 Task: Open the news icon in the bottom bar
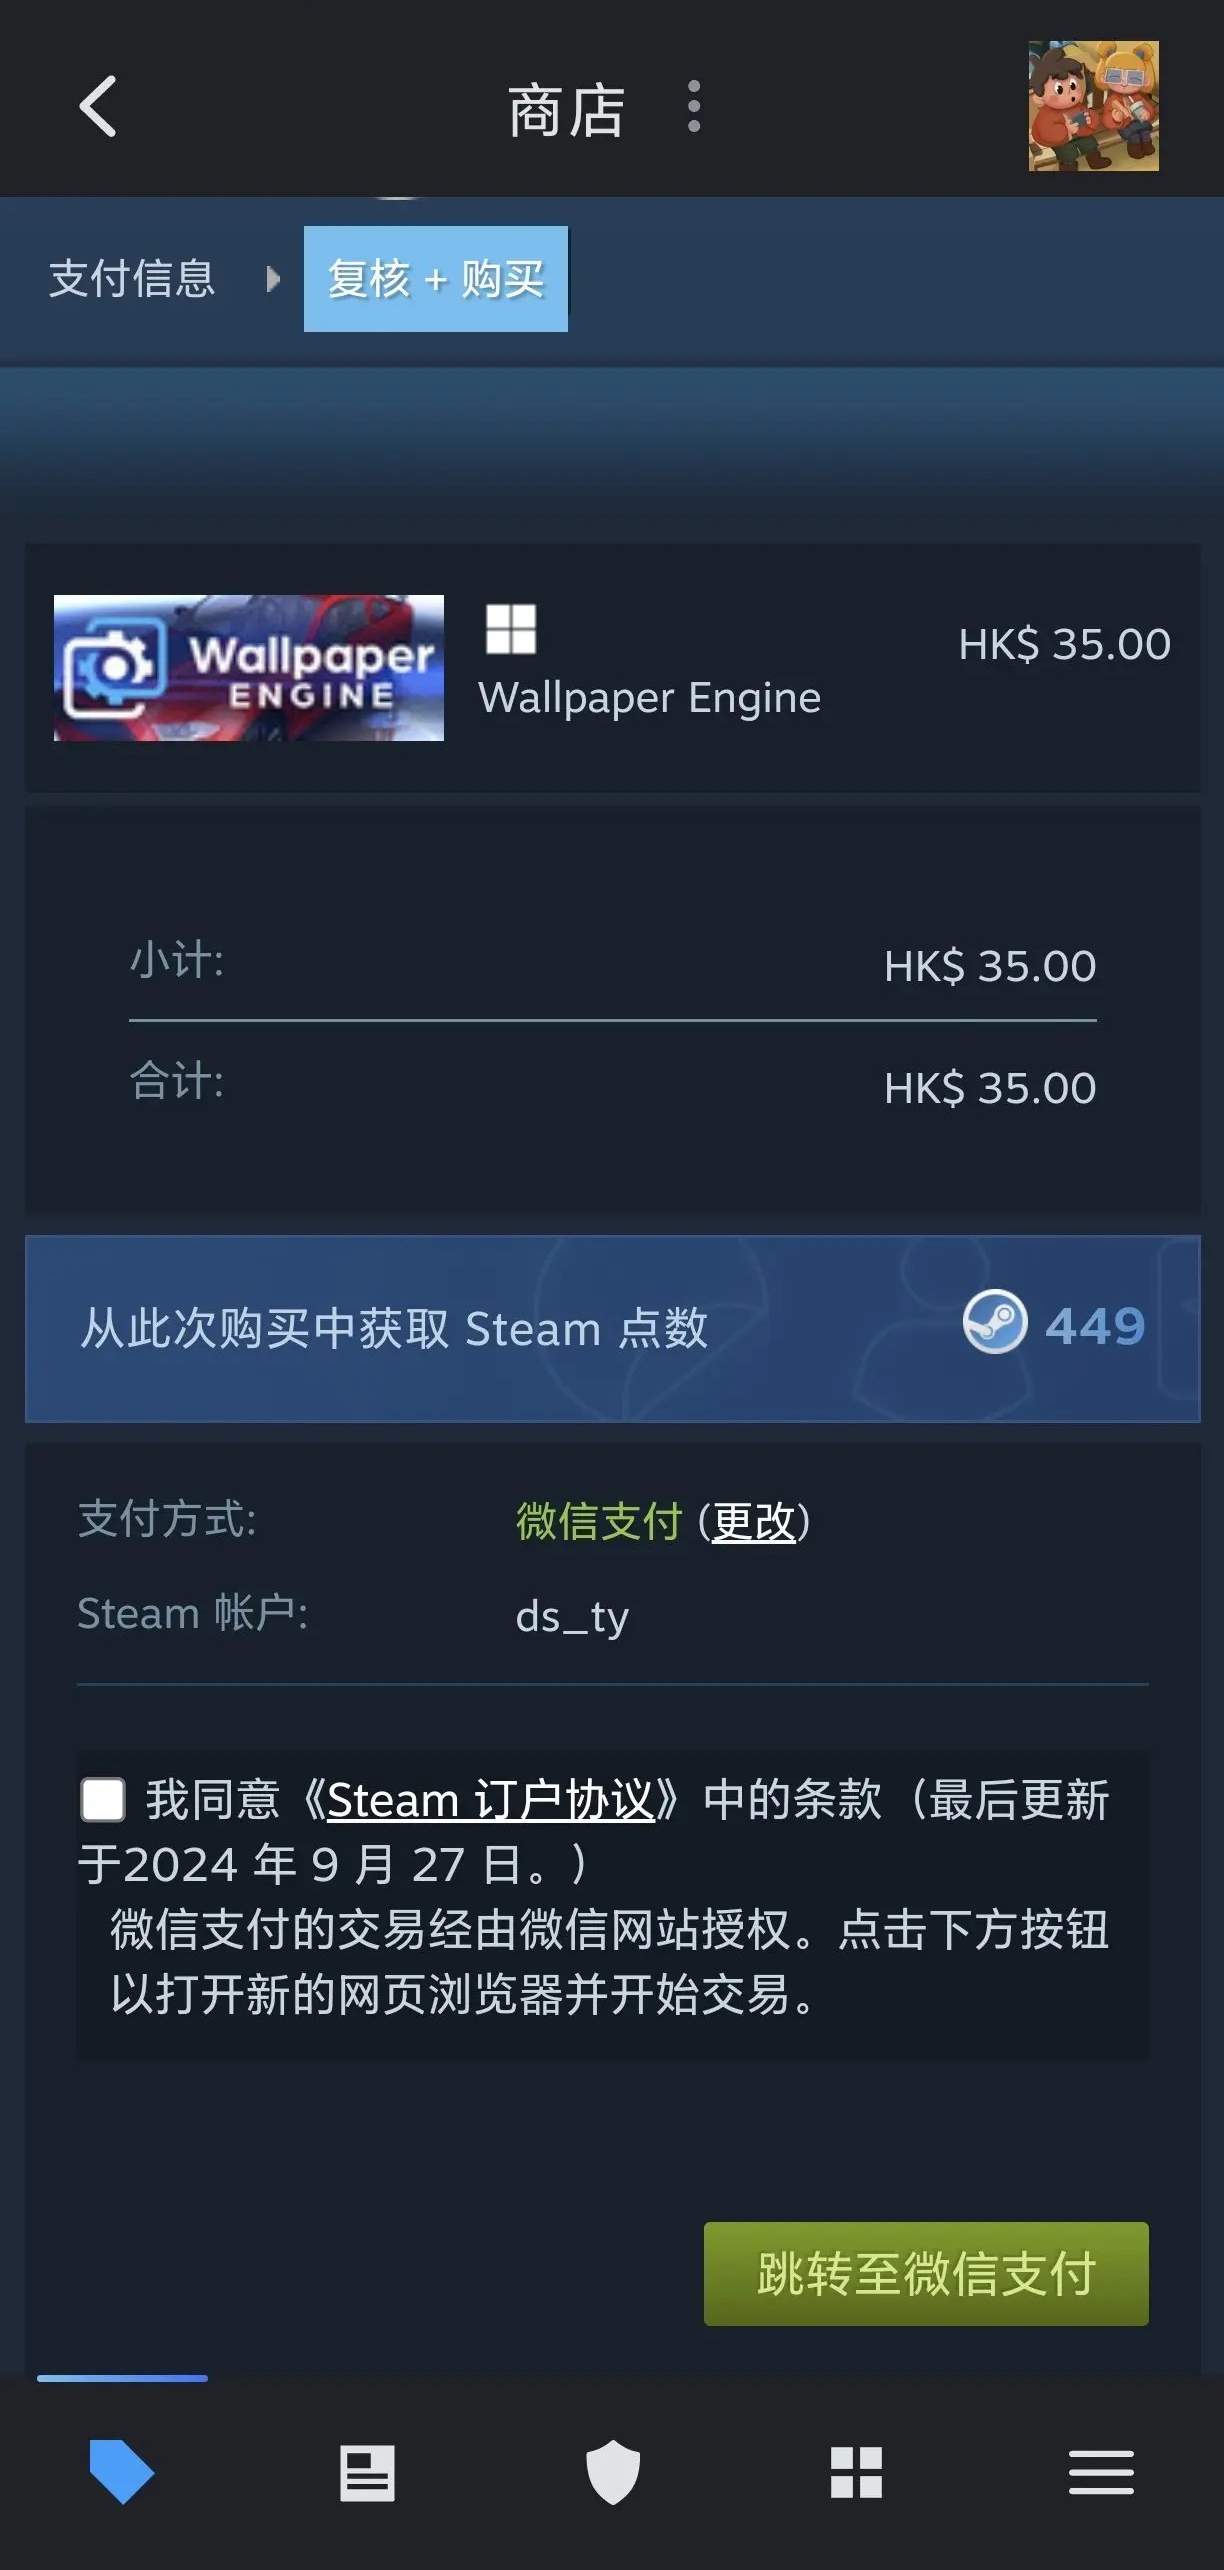[x=367, y=2473]
